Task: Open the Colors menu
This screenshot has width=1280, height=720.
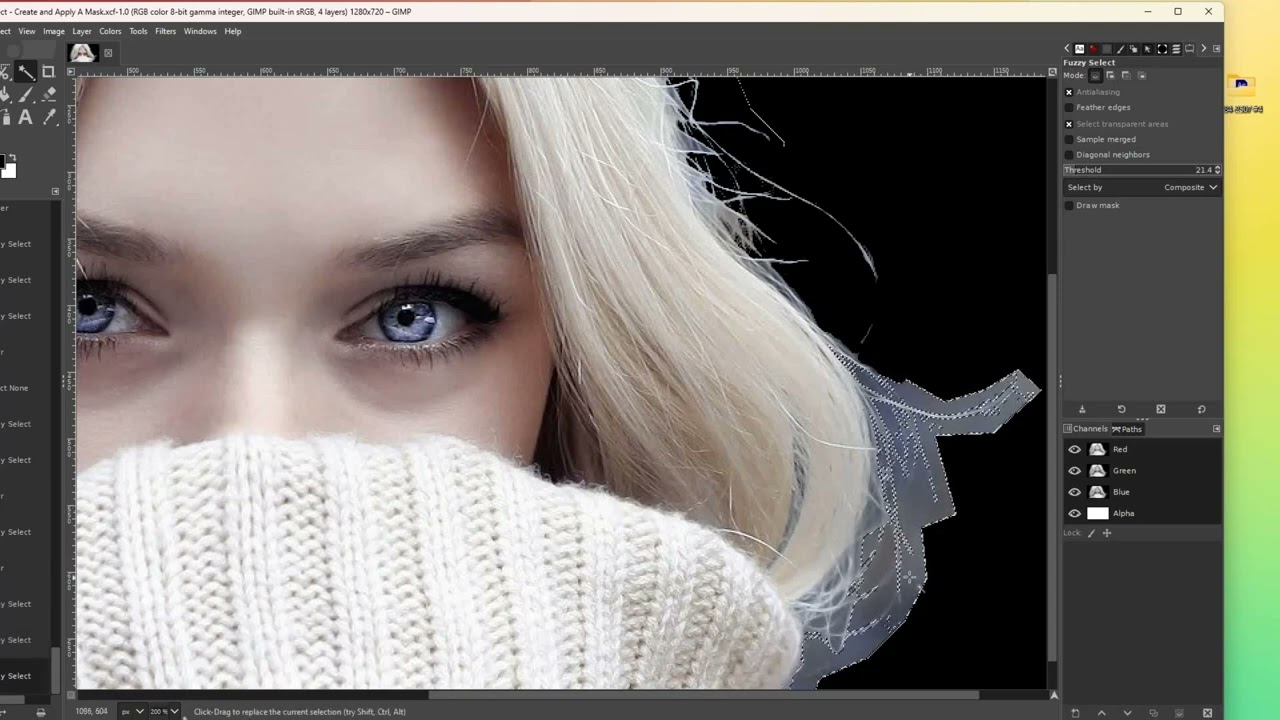Action: click(x=110, y=31)
